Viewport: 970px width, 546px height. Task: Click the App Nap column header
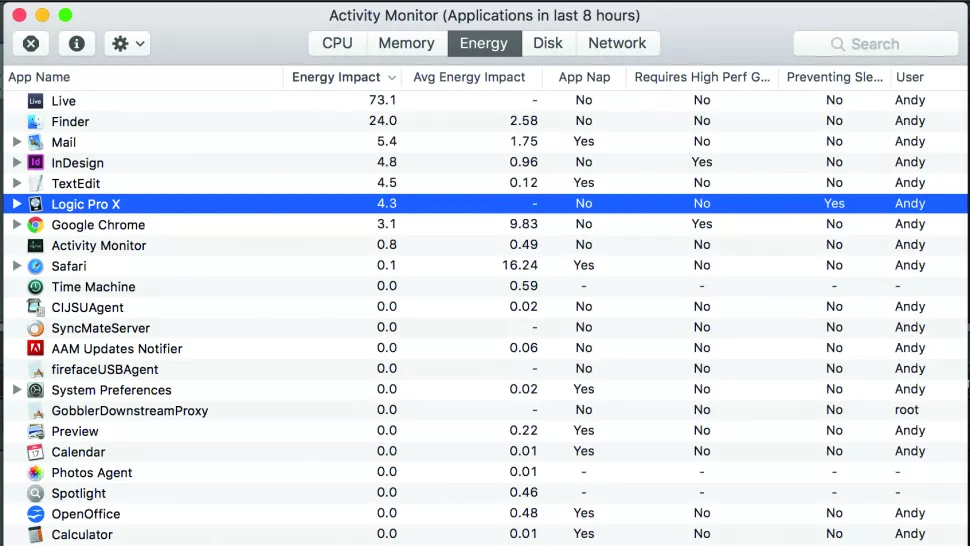click(584, 77)
